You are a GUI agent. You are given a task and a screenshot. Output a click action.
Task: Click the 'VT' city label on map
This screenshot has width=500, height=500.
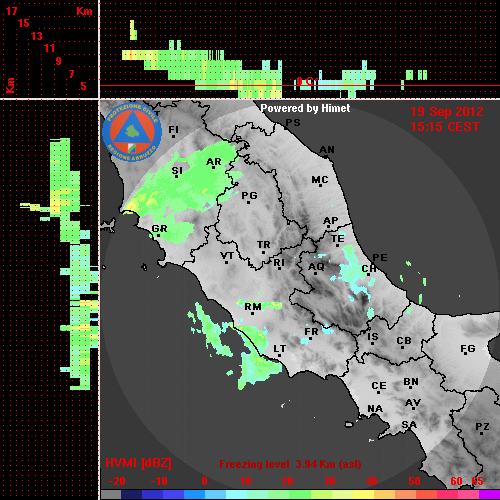[227, 256]
